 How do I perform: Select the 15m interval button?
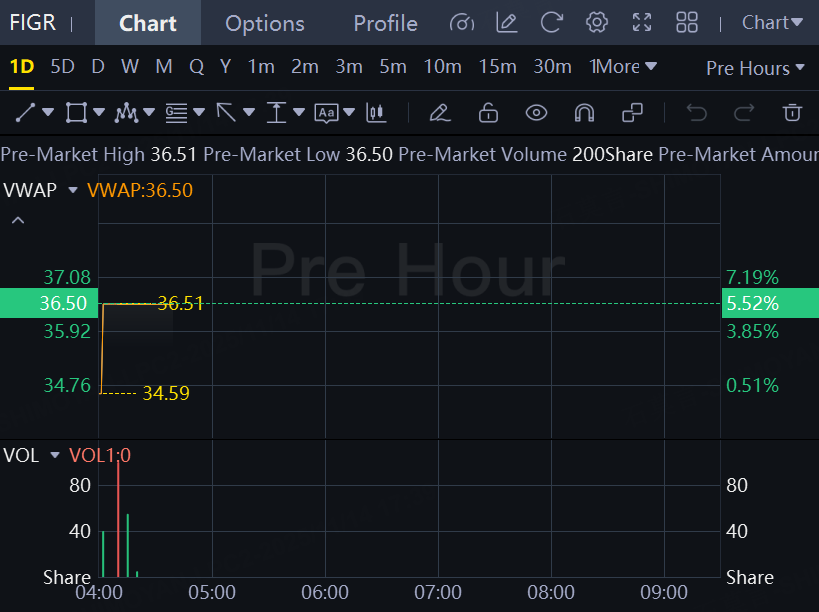(x=497, y=67)
